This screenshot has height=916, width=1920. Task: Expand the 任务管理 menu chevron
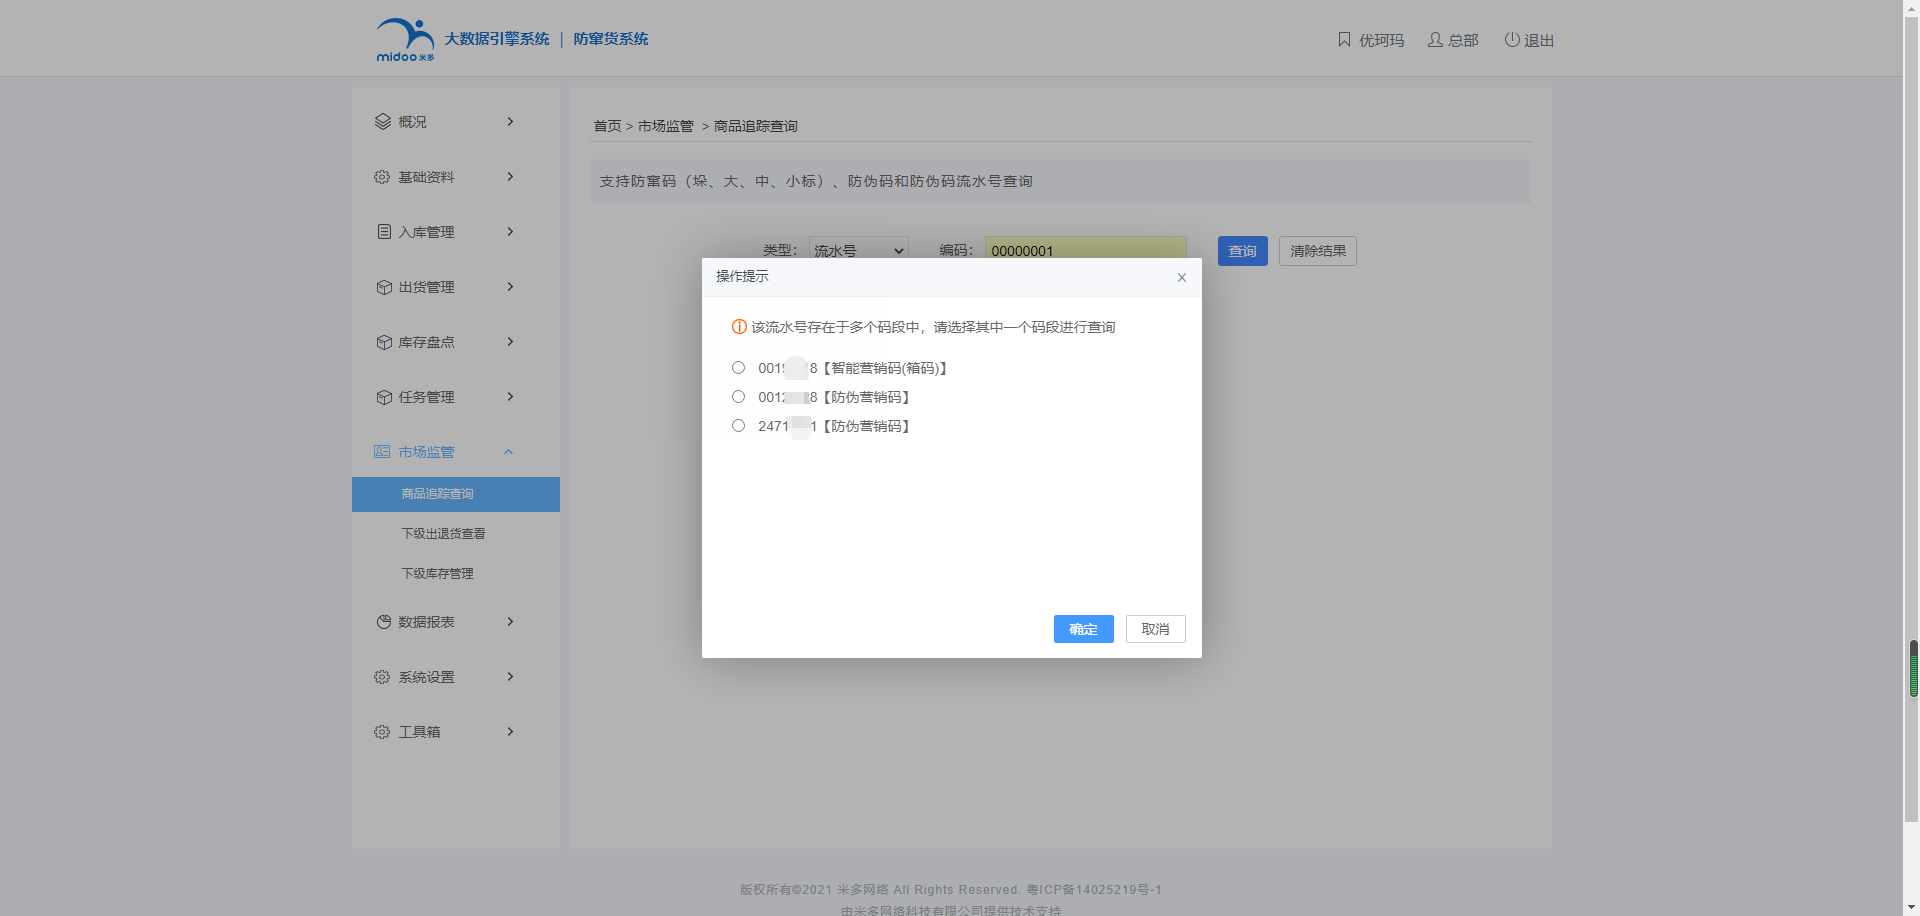(510, 397)
